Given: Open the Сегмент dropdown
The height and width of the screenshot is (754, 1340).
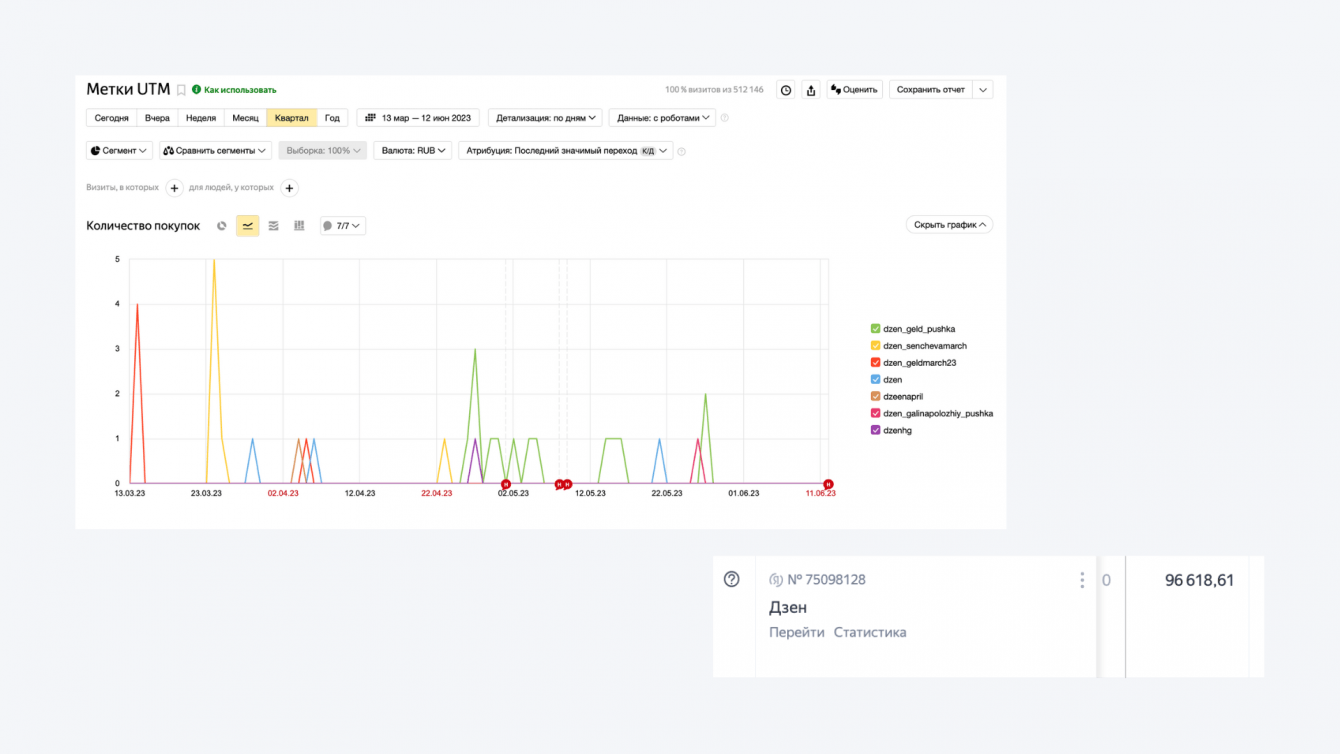Looking at the screenshot, I should coord(119,151).
